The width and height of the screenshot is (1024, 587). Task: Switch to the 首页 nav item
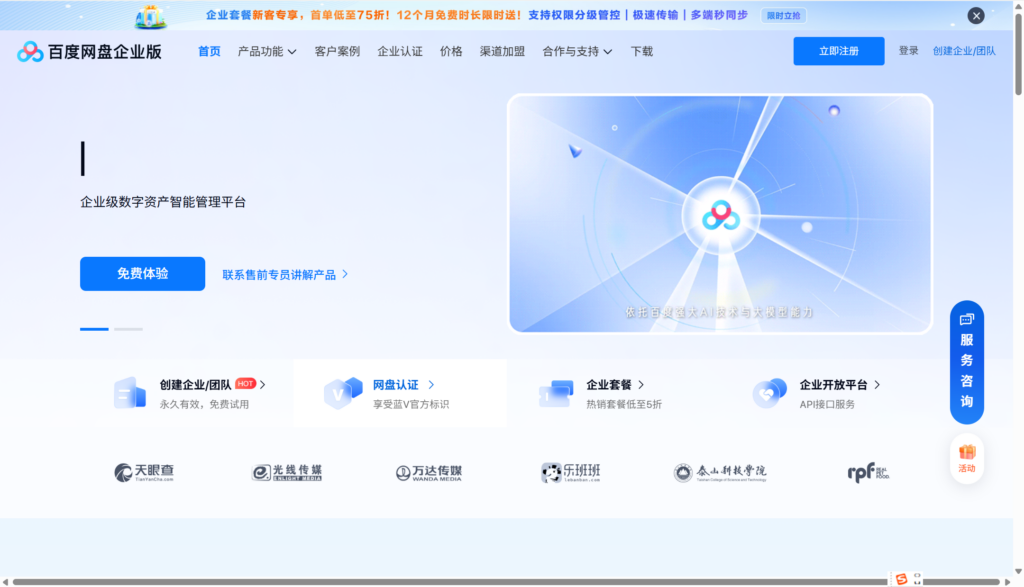click(x=207, y=50)
